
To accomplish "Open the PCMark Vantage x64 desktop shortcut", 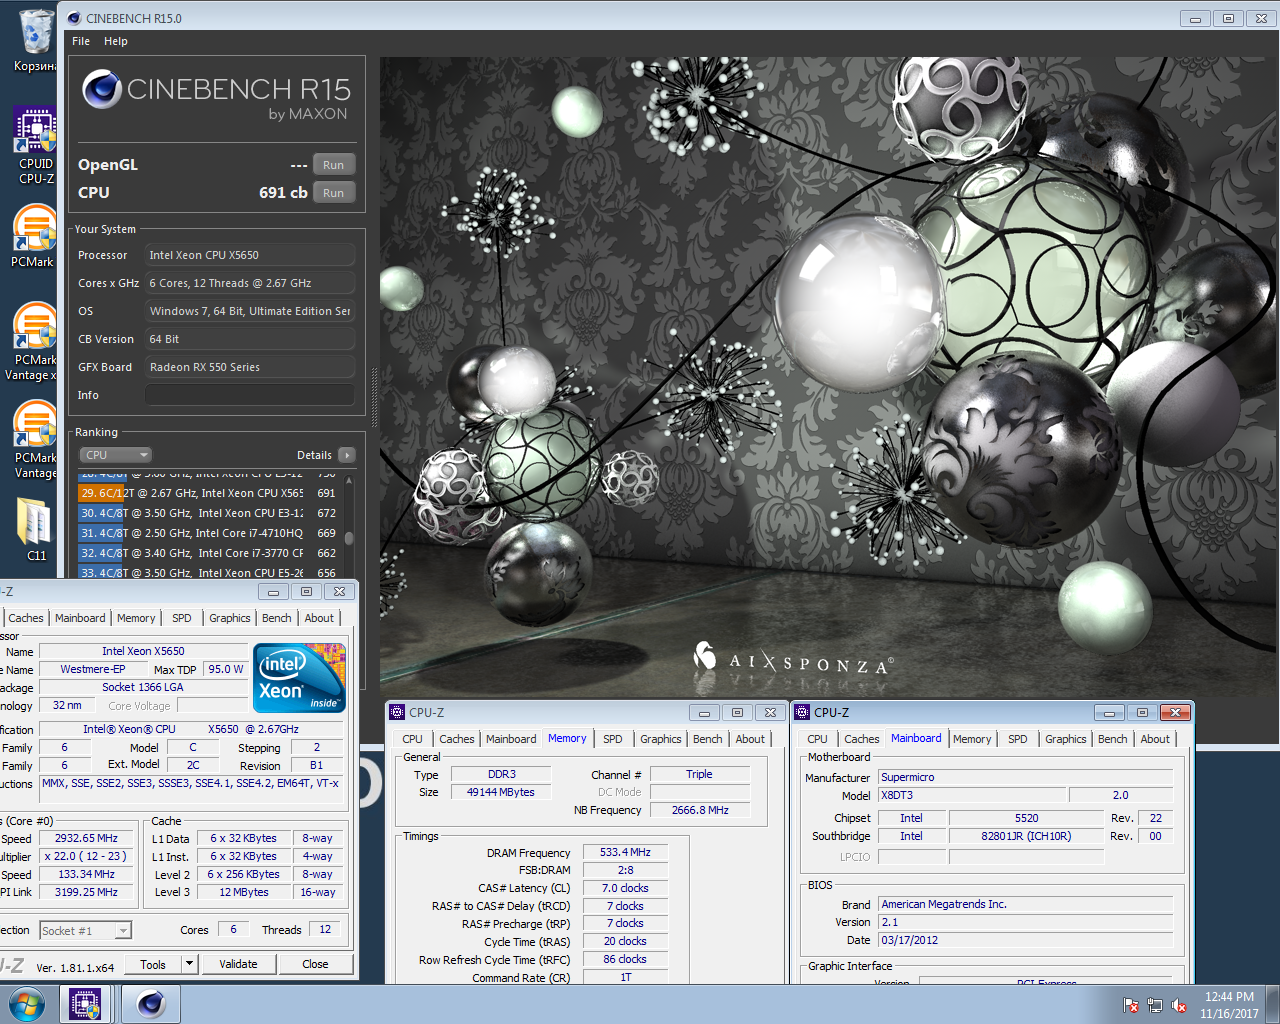I will click(x=34, y=341).
